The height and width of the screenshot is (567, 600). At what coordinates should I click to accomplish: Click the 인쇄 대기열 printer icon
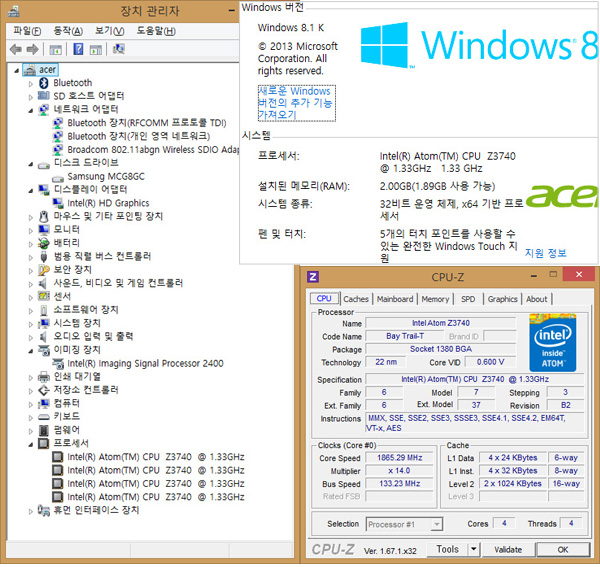44,377
